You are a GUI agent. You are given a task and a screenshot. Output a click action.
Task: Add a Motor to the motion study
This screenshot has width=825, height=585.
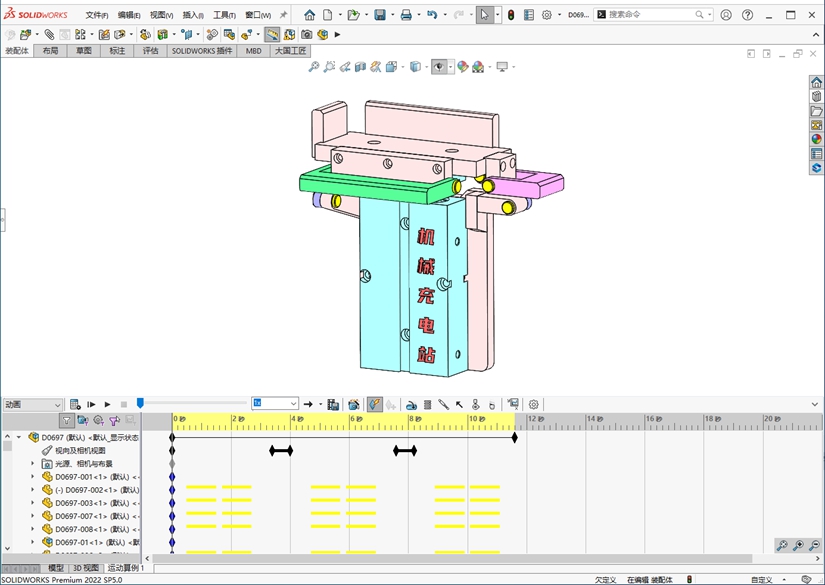click(x=411, y=405)
